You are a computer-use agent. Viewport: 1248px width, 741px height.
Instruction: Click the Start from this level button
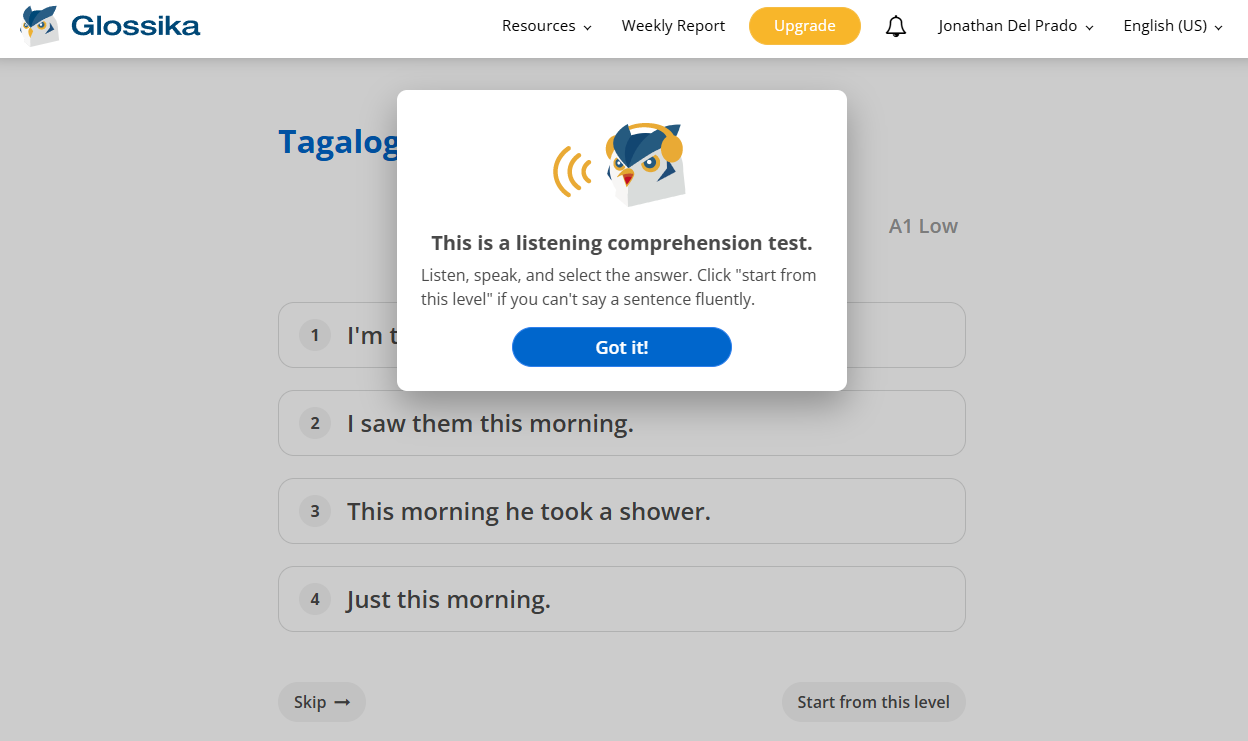tap(874, 702)
